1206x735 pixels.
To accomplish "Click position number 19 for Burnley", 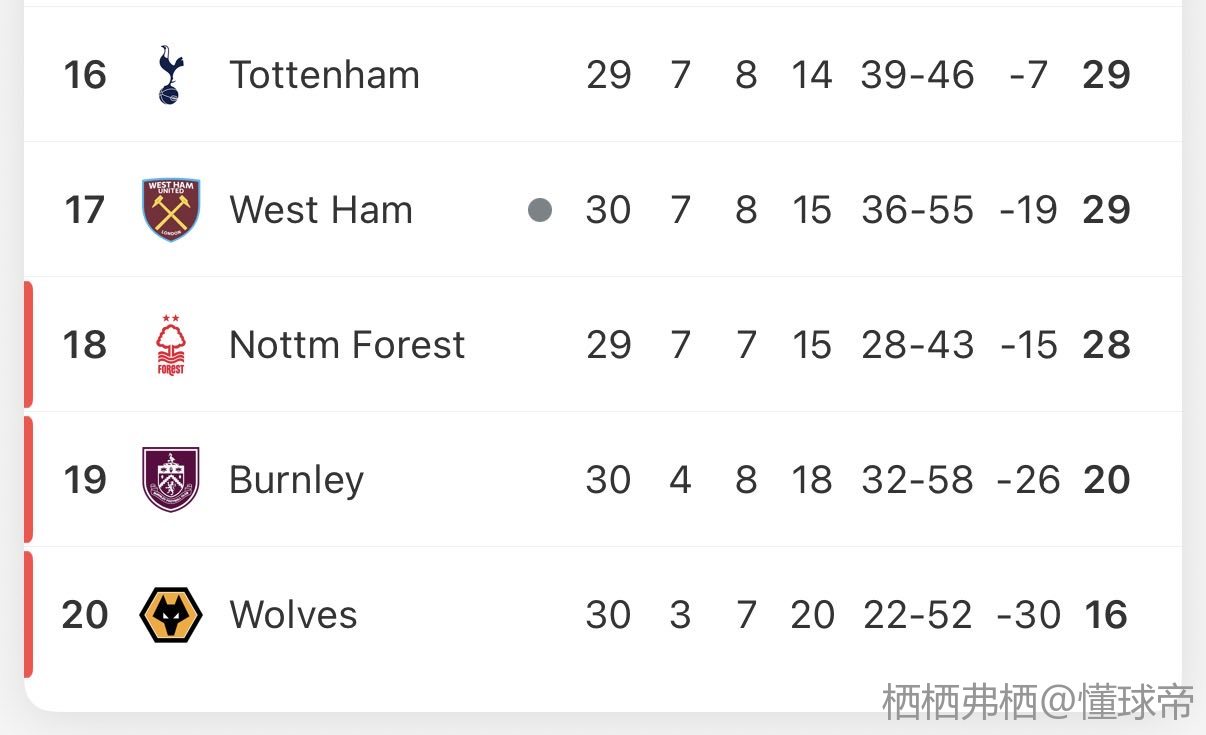I will [x=85, y=480].
